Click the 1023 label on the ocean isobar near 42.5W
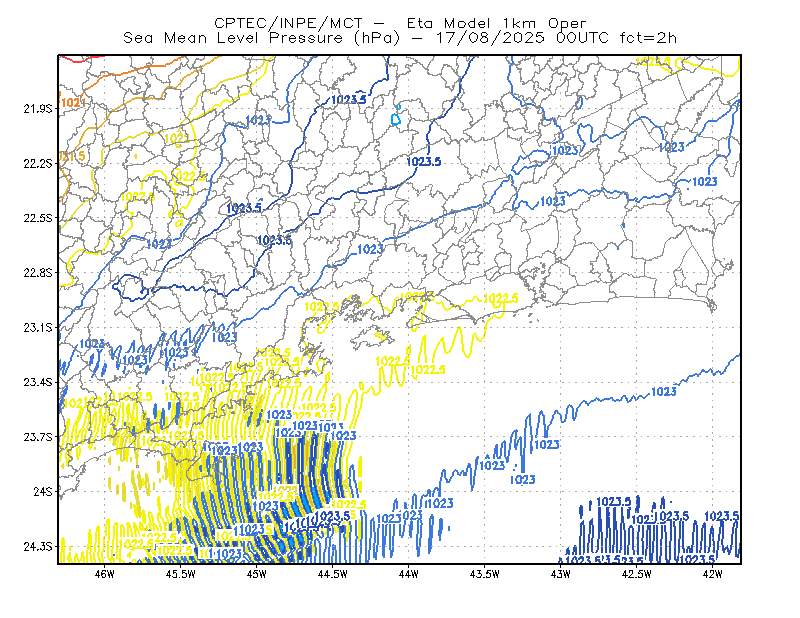The width and height of the screenshot is (800, 618). point(663,392)
